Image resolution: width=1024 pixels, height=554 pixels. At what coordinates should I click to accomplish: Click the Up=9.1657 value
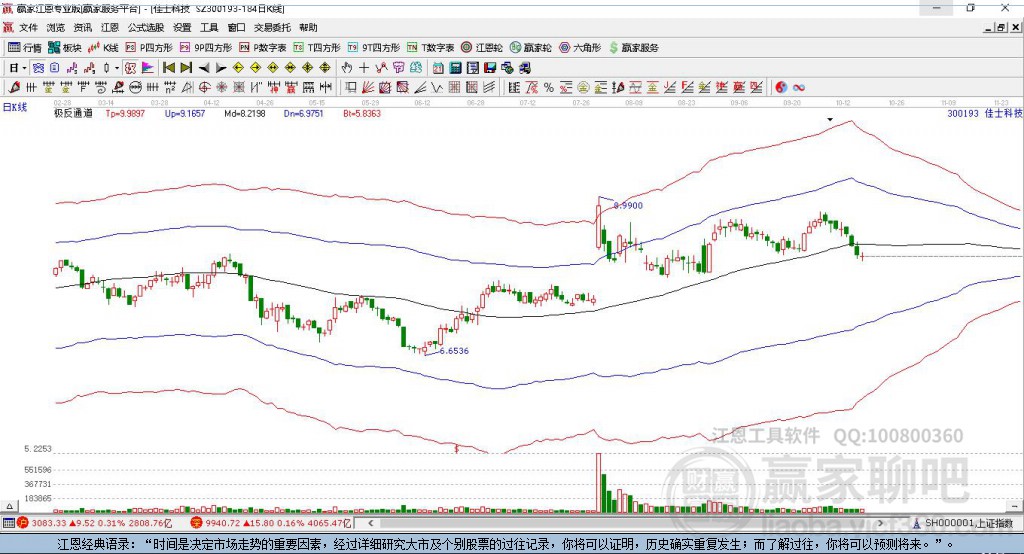click(185, 113)
